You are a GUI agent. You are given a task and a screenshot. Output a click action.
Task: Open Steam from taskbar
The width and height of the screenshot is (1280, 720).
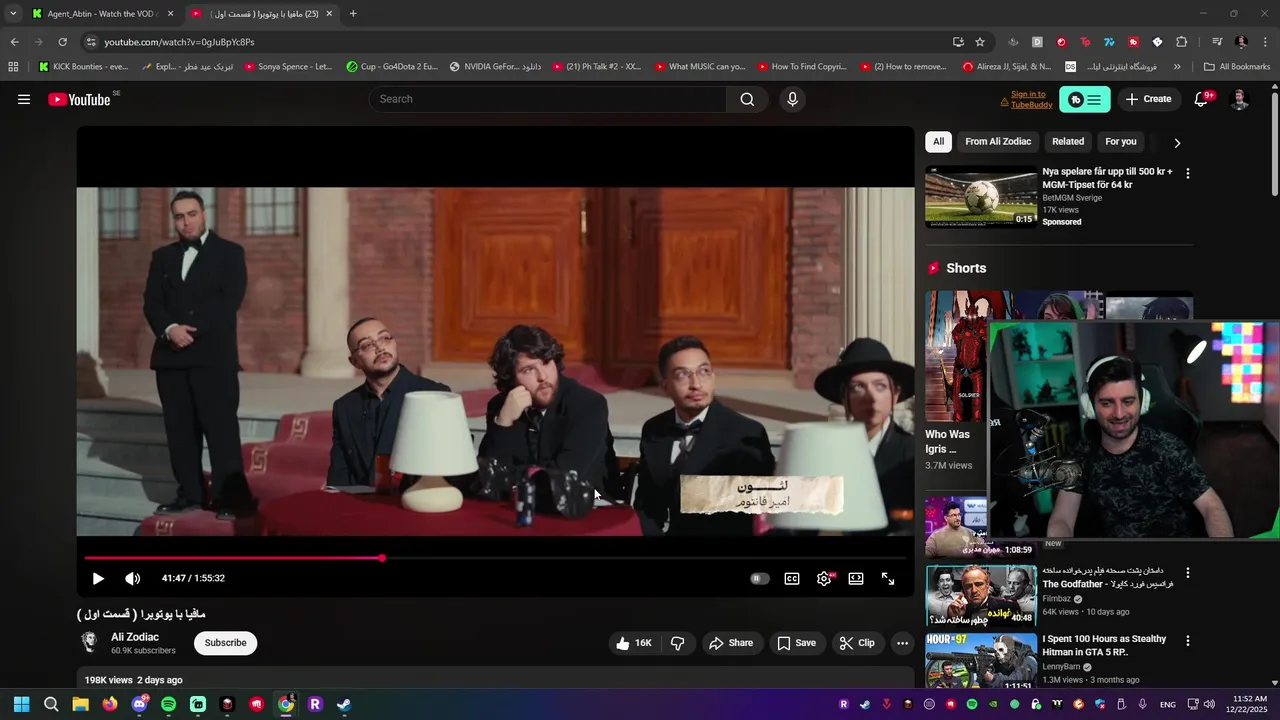click(x=344, y=704)
